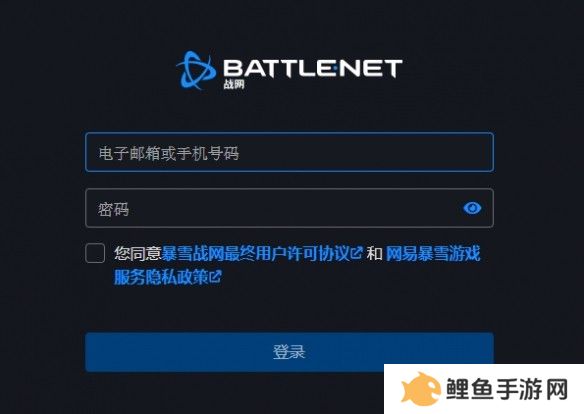The height and width of the screenshot is (414, 584).
Task: Click the orange fish watermark logo
Action: tap(420, 389)
